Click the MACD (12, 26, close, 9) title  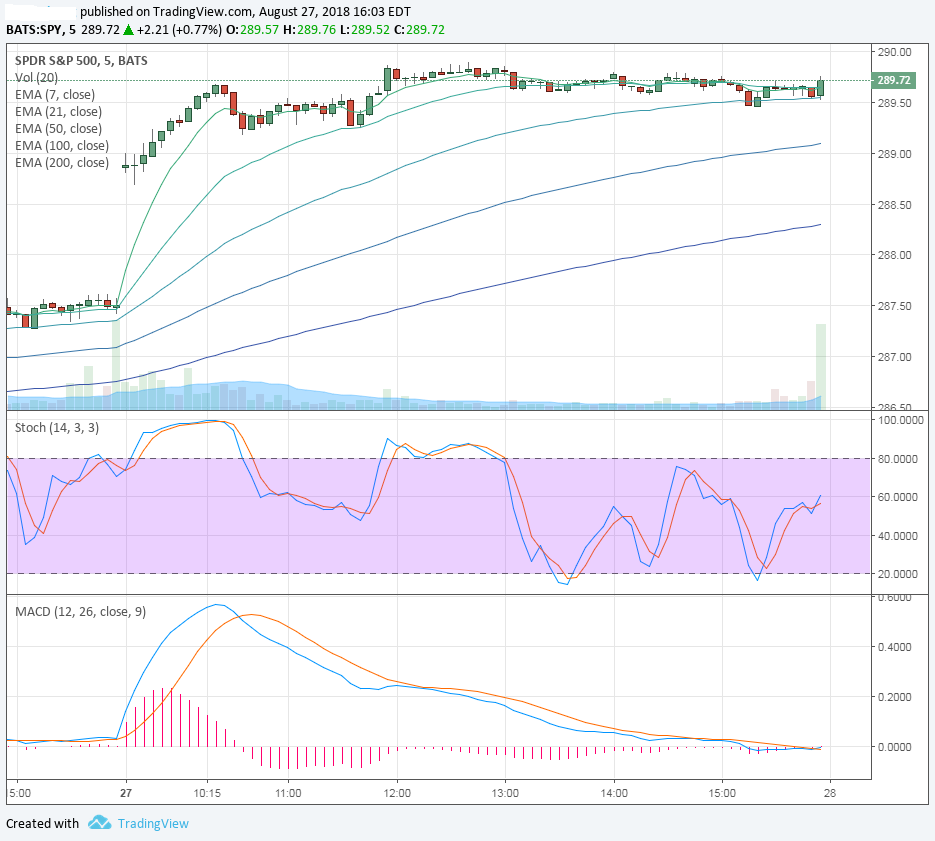click(x=81, y=611)
